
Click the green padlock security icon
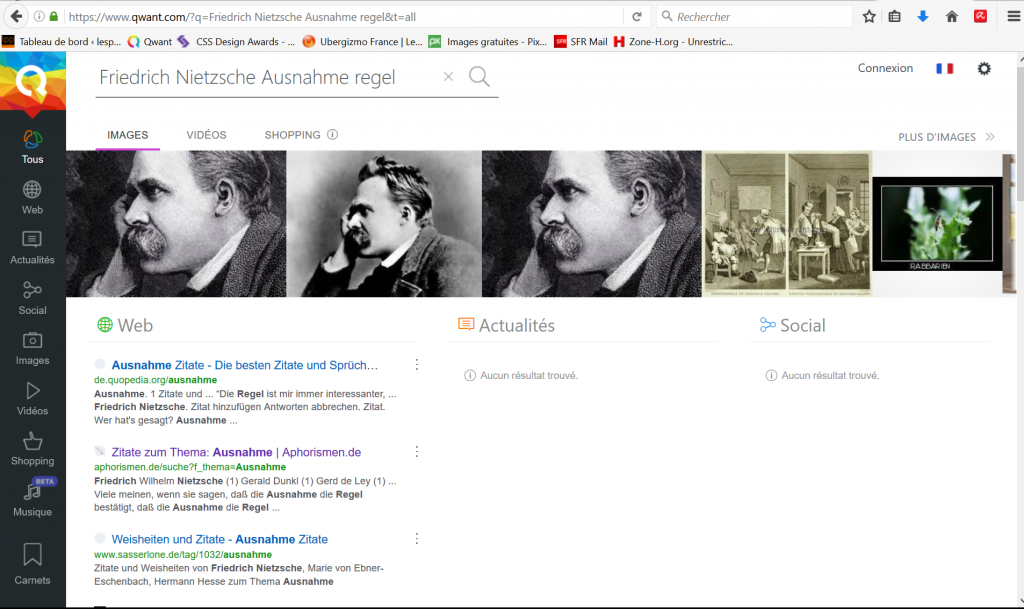[54, 16]
